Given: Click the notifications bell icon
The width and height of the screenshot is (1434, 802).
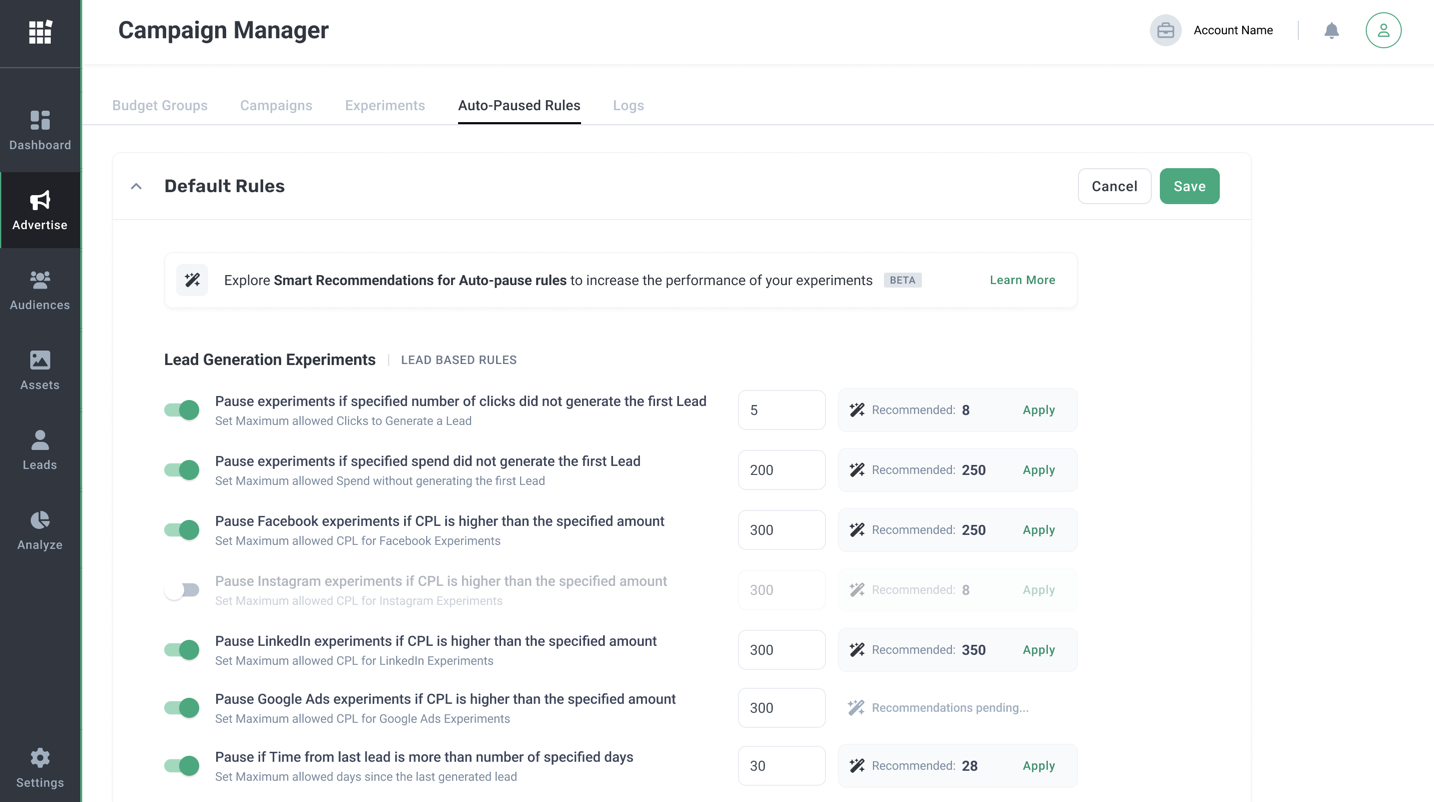Looking at the screenshot, I should (1331, 31).
